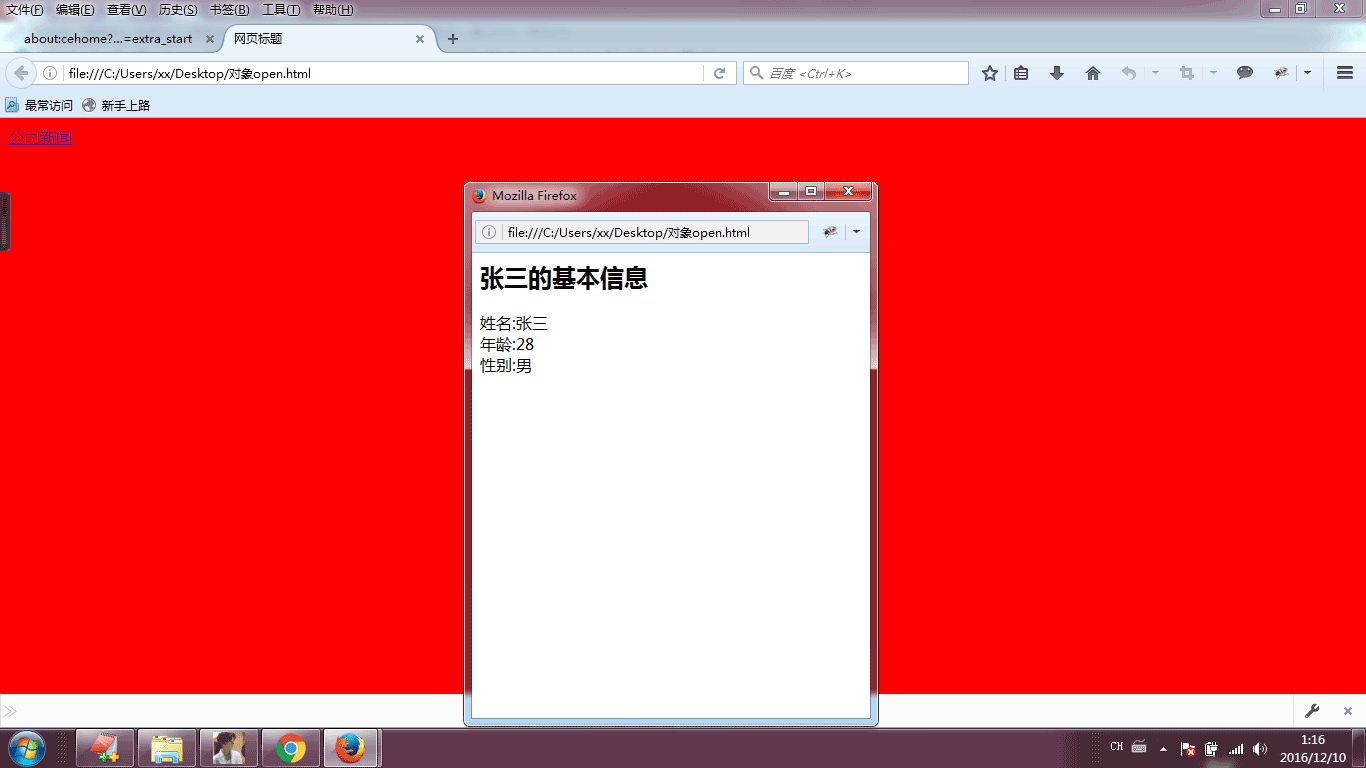Click the search magnifier icon
The width and height of the screenshot is (1366, 768).
[x=757, y=73]
